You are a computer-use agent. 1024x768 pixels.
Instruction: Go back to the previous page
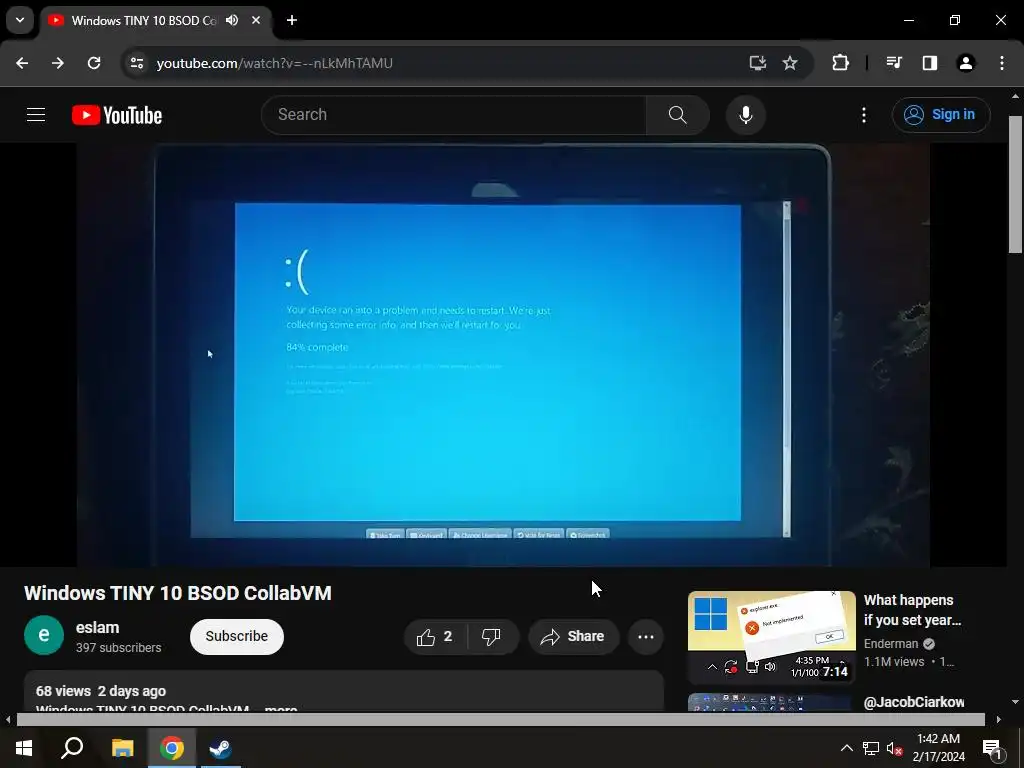22,63
